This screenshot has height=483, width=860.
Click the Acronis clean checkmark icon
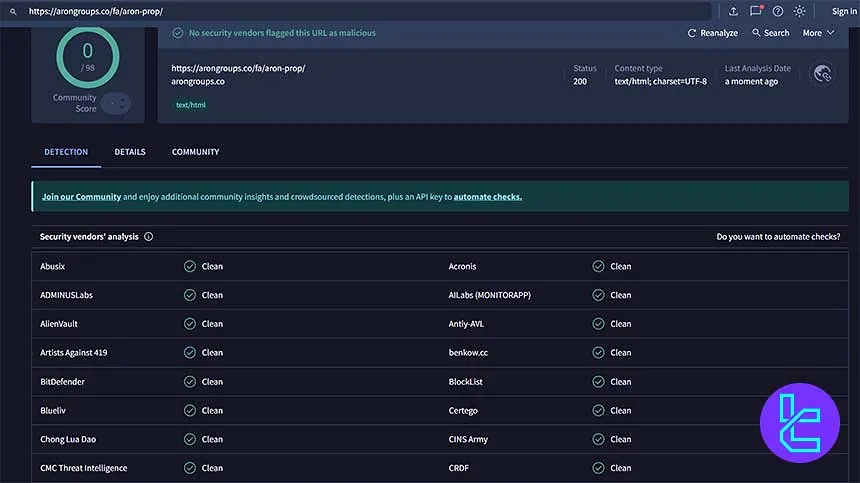tap(598, 266)
